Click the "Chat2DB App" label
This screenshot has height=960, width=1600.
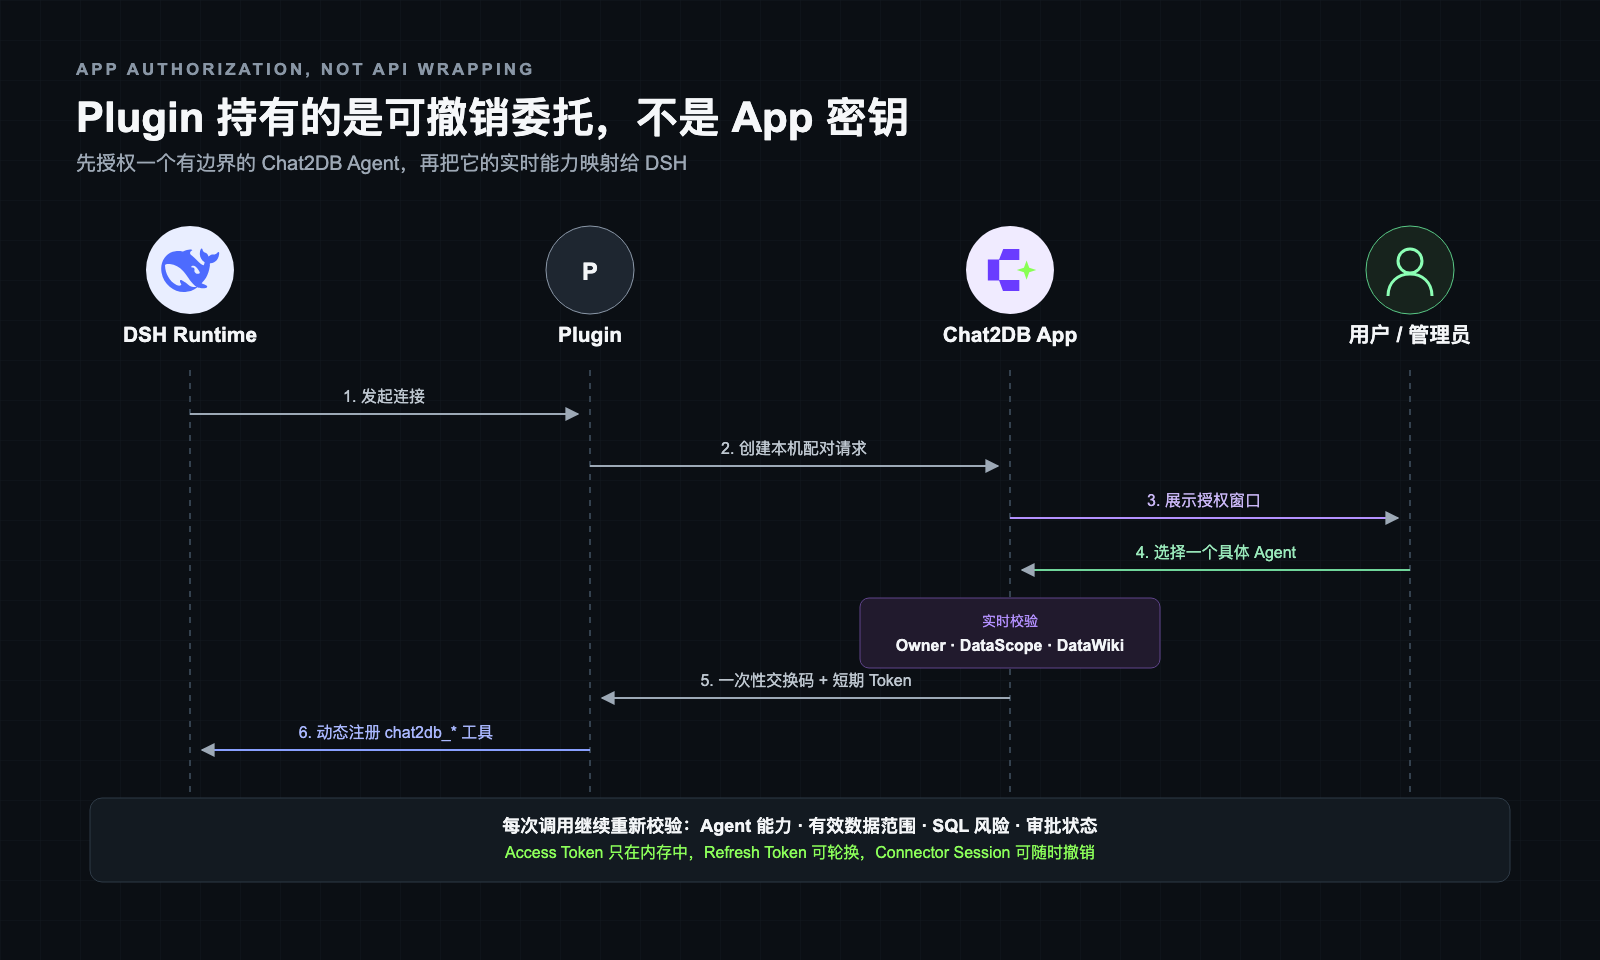(1010, 335)
